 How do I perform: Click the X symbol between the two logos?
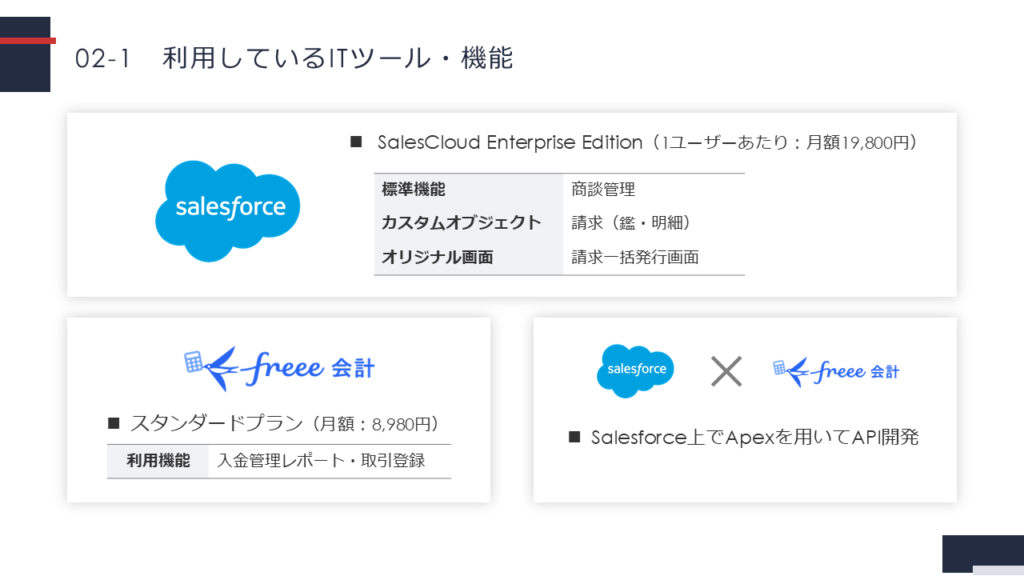pyautogui.click(x=725, y=371)
